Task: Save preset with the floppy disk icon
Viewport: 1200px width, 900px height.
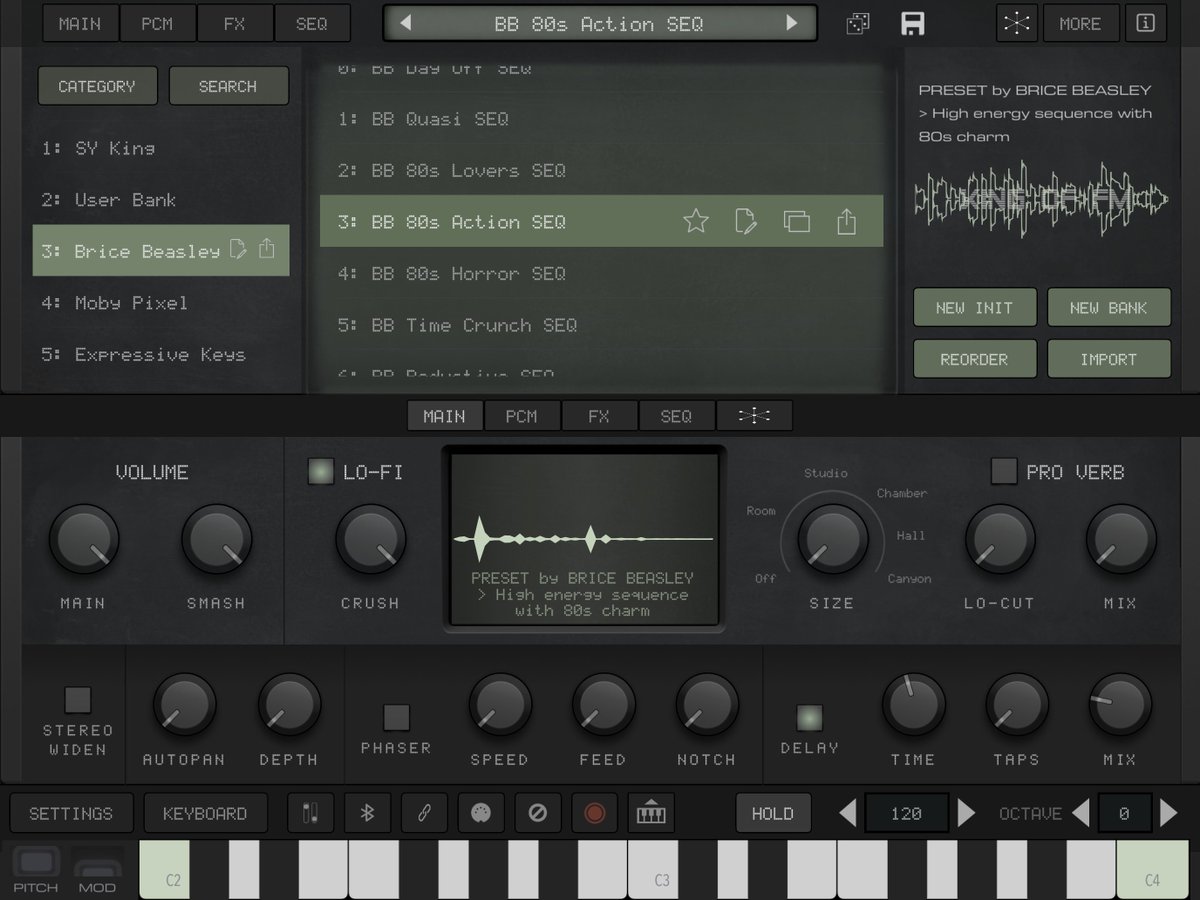Action: pos(912,24)
